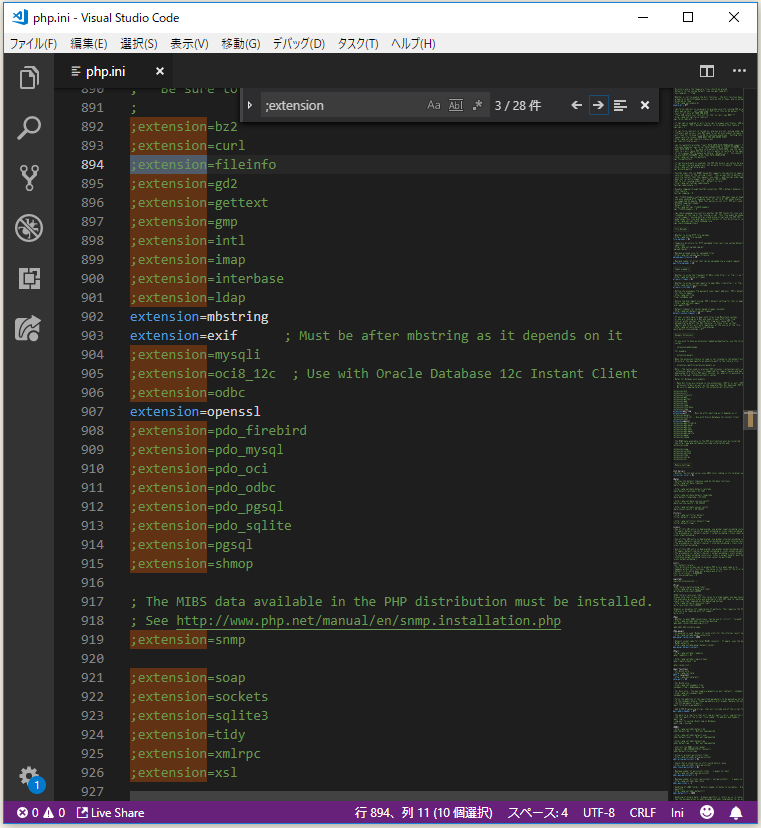The width and height of the screenshot is (761, 828).
Task: Change language mode Ini
Action: [677, 813]
